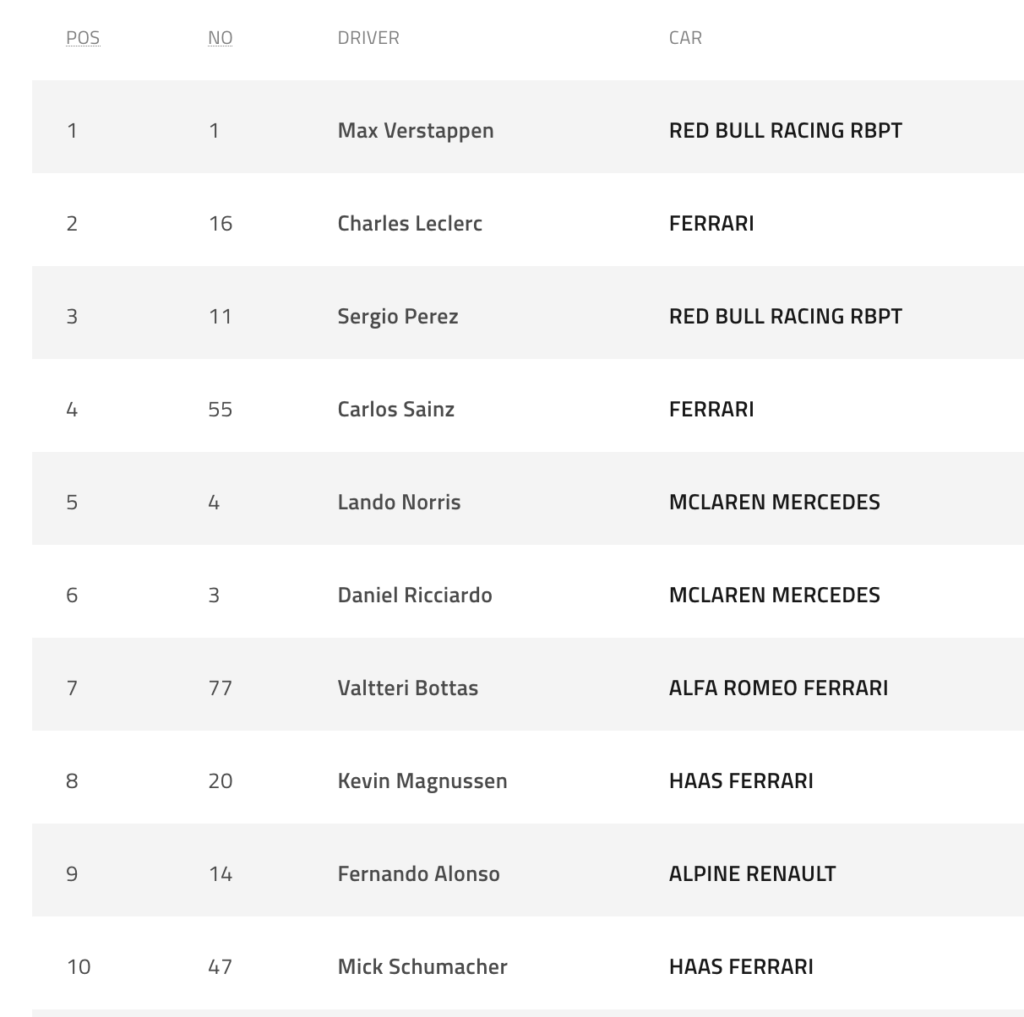This screenshot has width=1024, height=1017.
Task: Open Lando Norris driver entry
Action: click(x=399, y=503)
